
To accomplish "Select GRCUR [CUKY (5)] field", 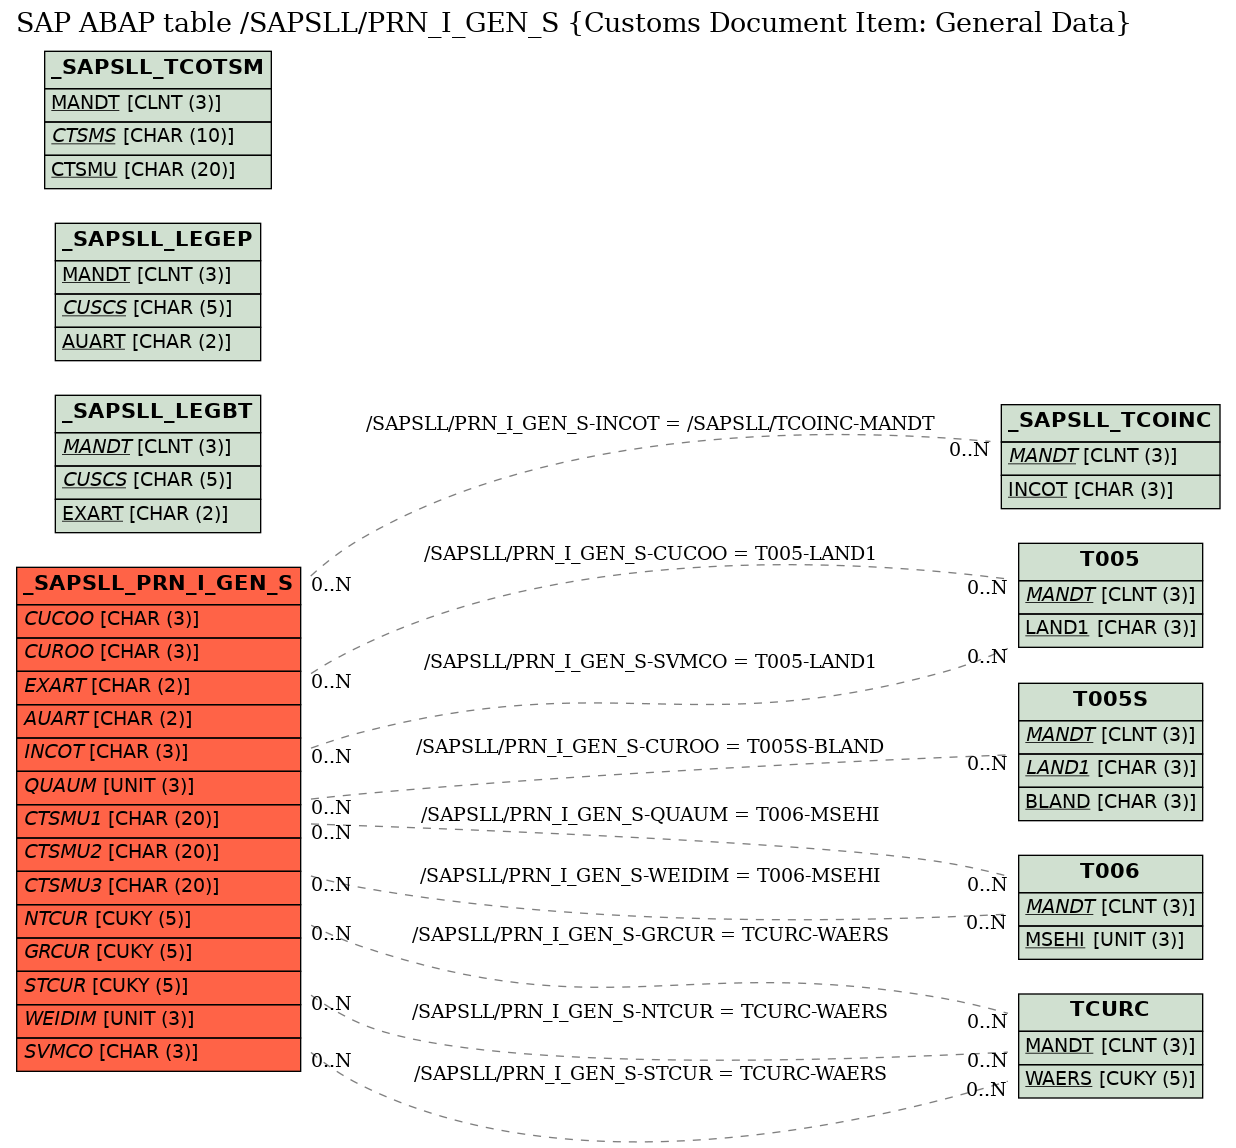I will 158,954.
